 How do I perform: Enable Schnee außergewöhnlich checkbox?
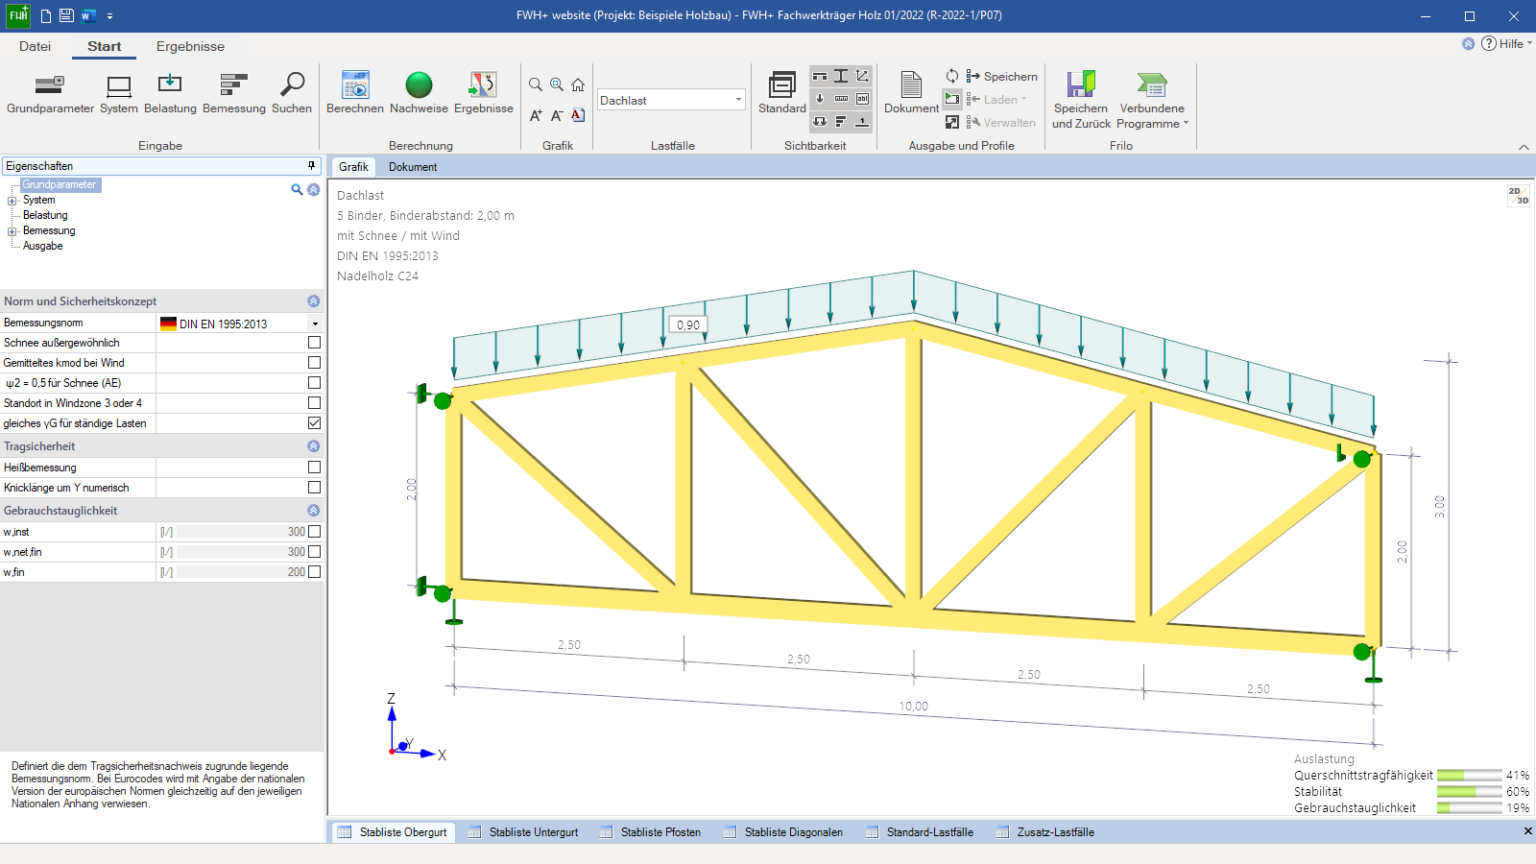tap(314, 343)
